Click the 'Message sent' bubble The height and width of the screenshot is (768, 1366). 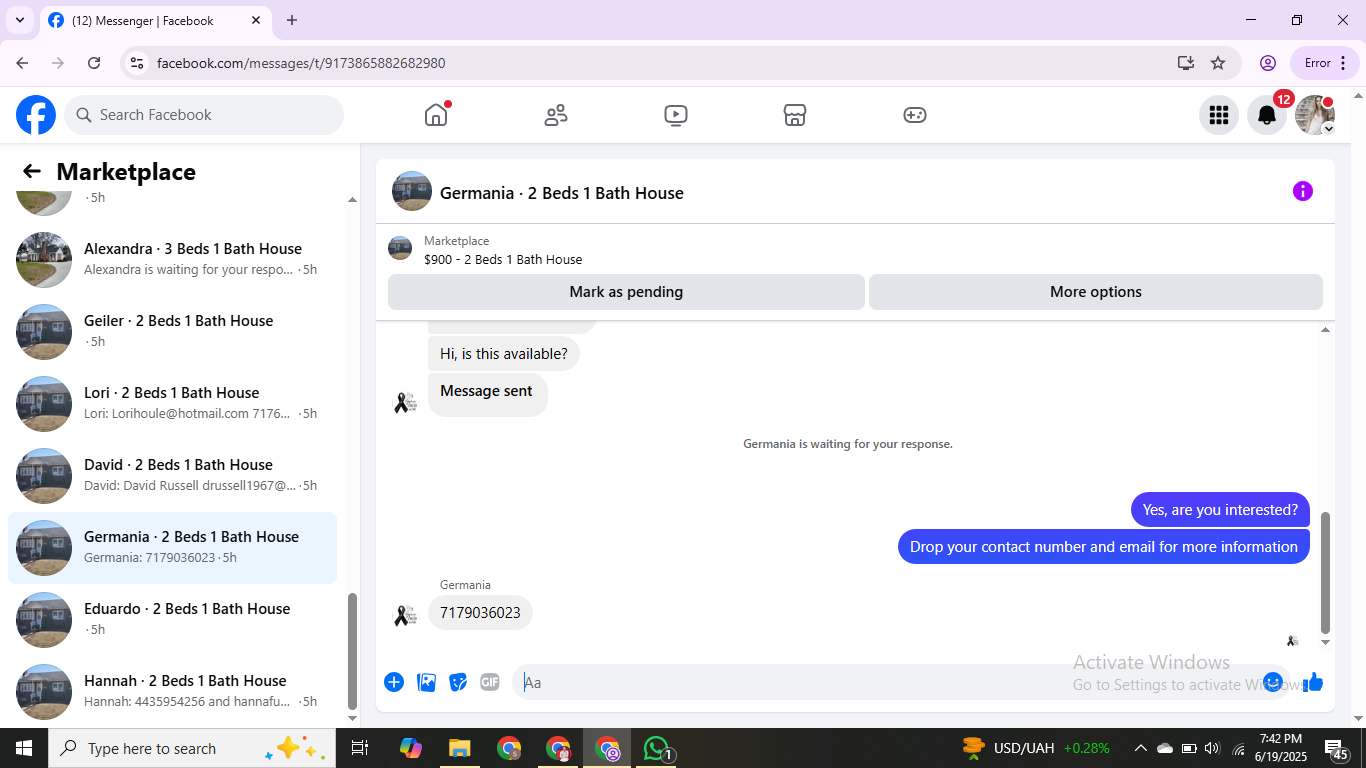487,394
